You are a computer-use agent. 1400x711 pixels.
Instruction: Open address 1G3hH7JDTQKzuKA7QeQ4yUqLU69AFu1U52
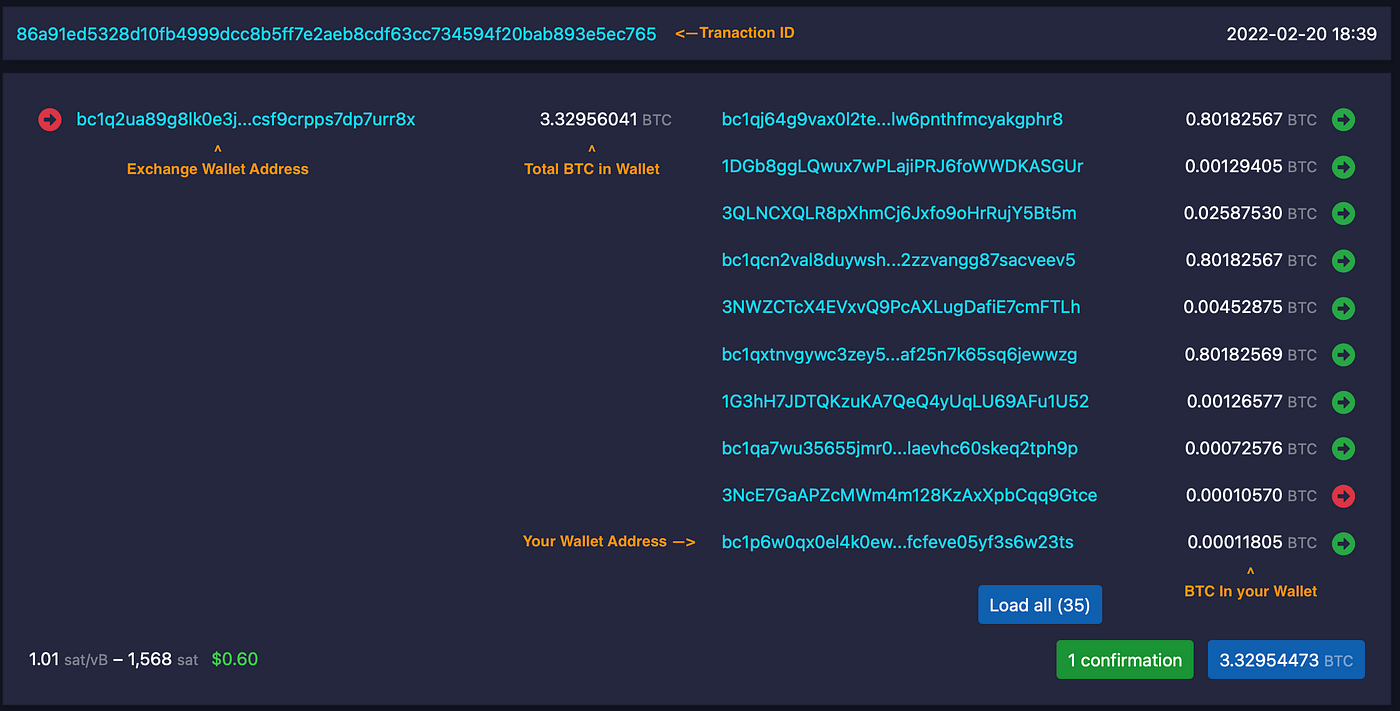[905, 401]
